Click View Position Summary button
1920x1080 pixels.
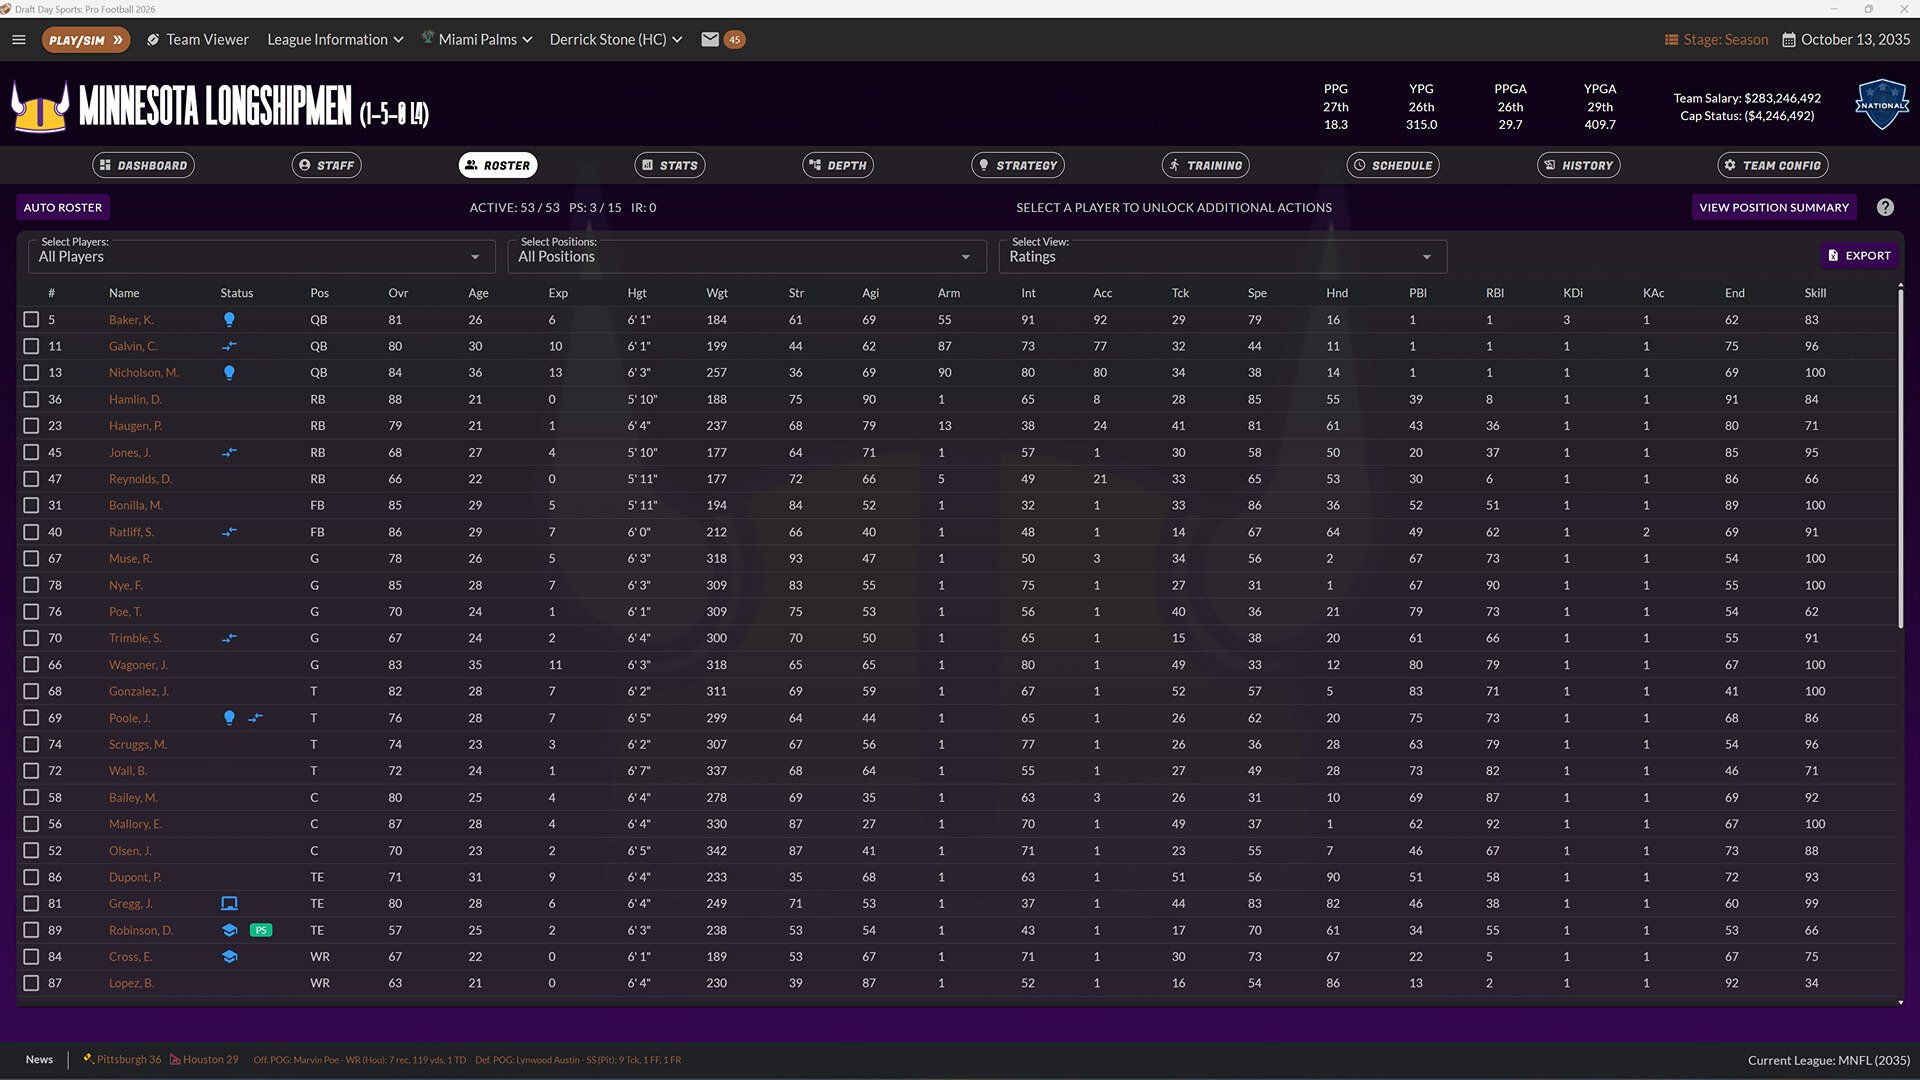[x=1773, y=207]
